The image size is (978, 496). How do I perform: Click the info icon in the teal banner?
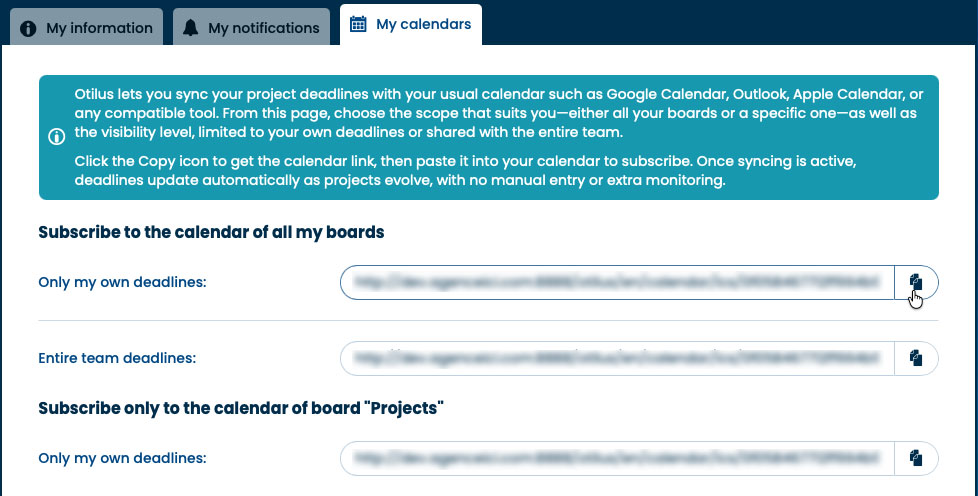[57, 137]
